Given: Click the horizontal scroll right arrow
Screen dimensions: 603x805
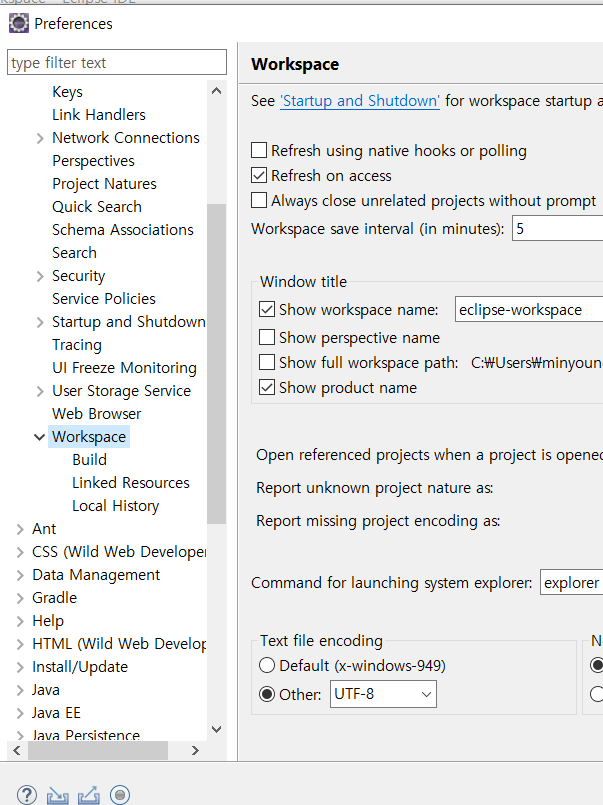Looking at the screenshot, I should click(195, 751).
